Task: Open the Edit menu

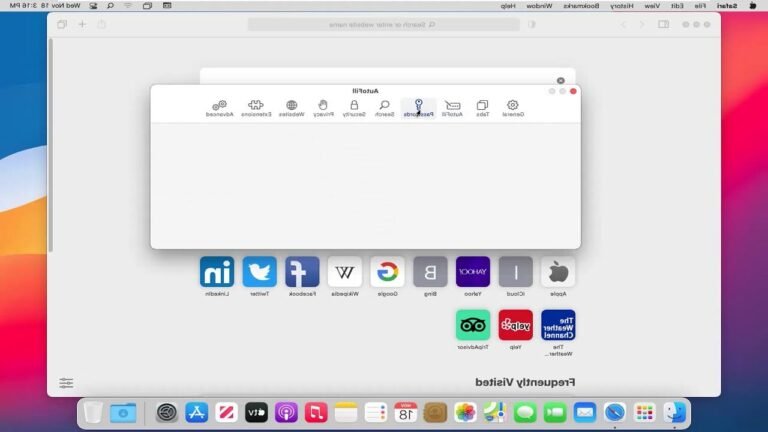Action: click(677, 6)
